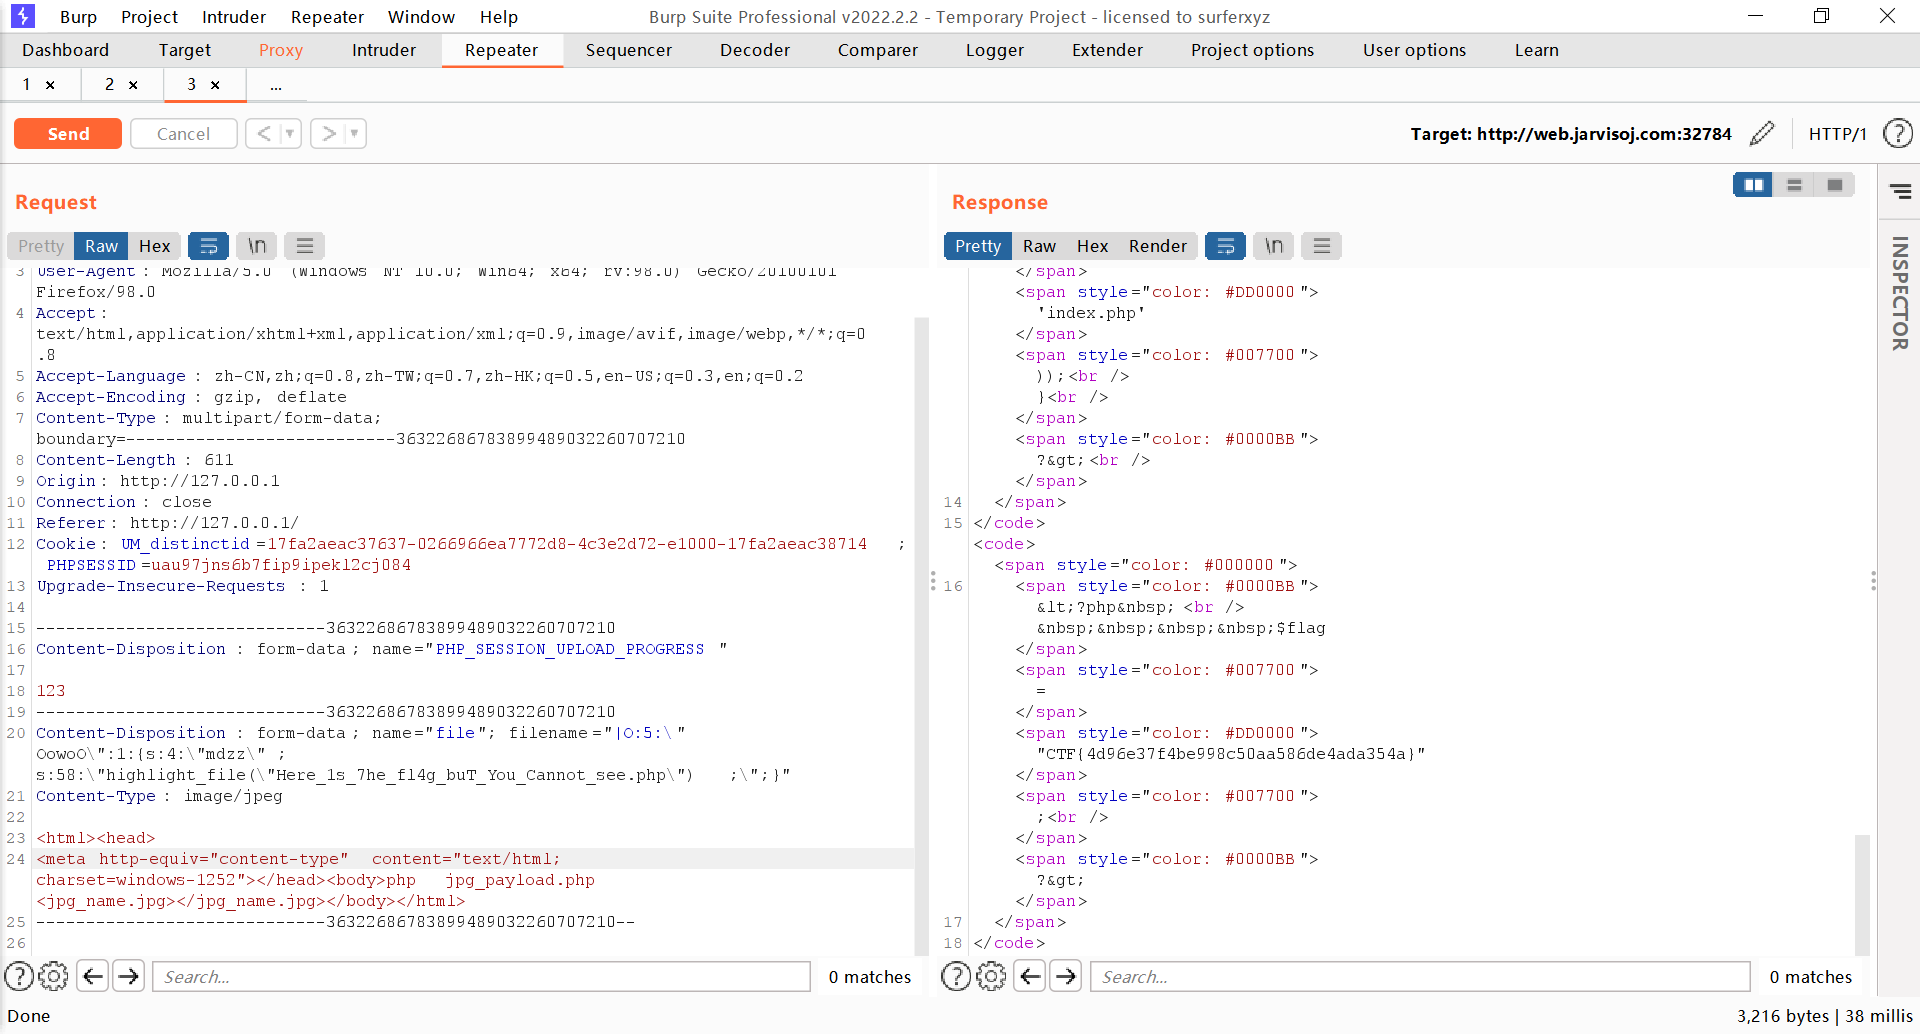Open Repeater help question mark icon
The height and width of the screenshot is (1034, 1920).
click(1897, 133)
